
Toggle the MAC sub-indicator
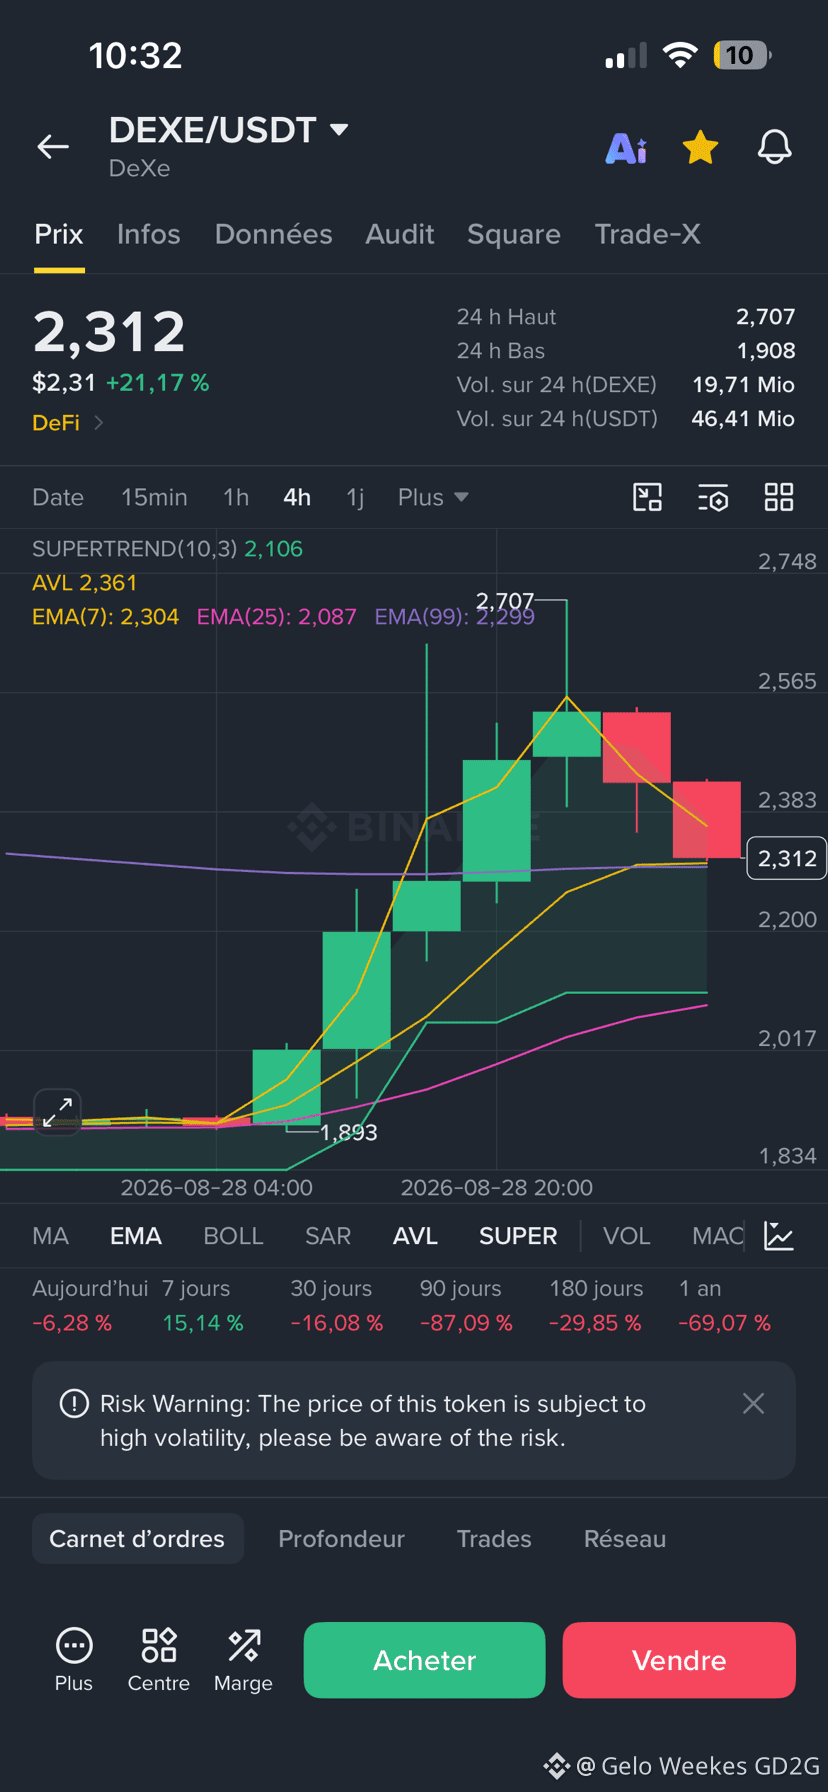point(718,1236)
